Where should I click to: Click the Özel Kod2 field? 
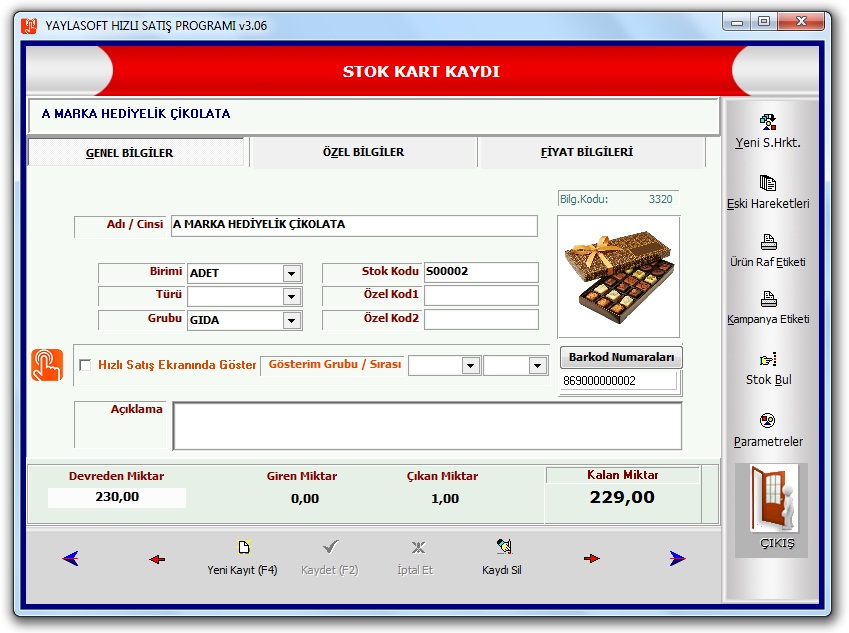click(481, 319)
